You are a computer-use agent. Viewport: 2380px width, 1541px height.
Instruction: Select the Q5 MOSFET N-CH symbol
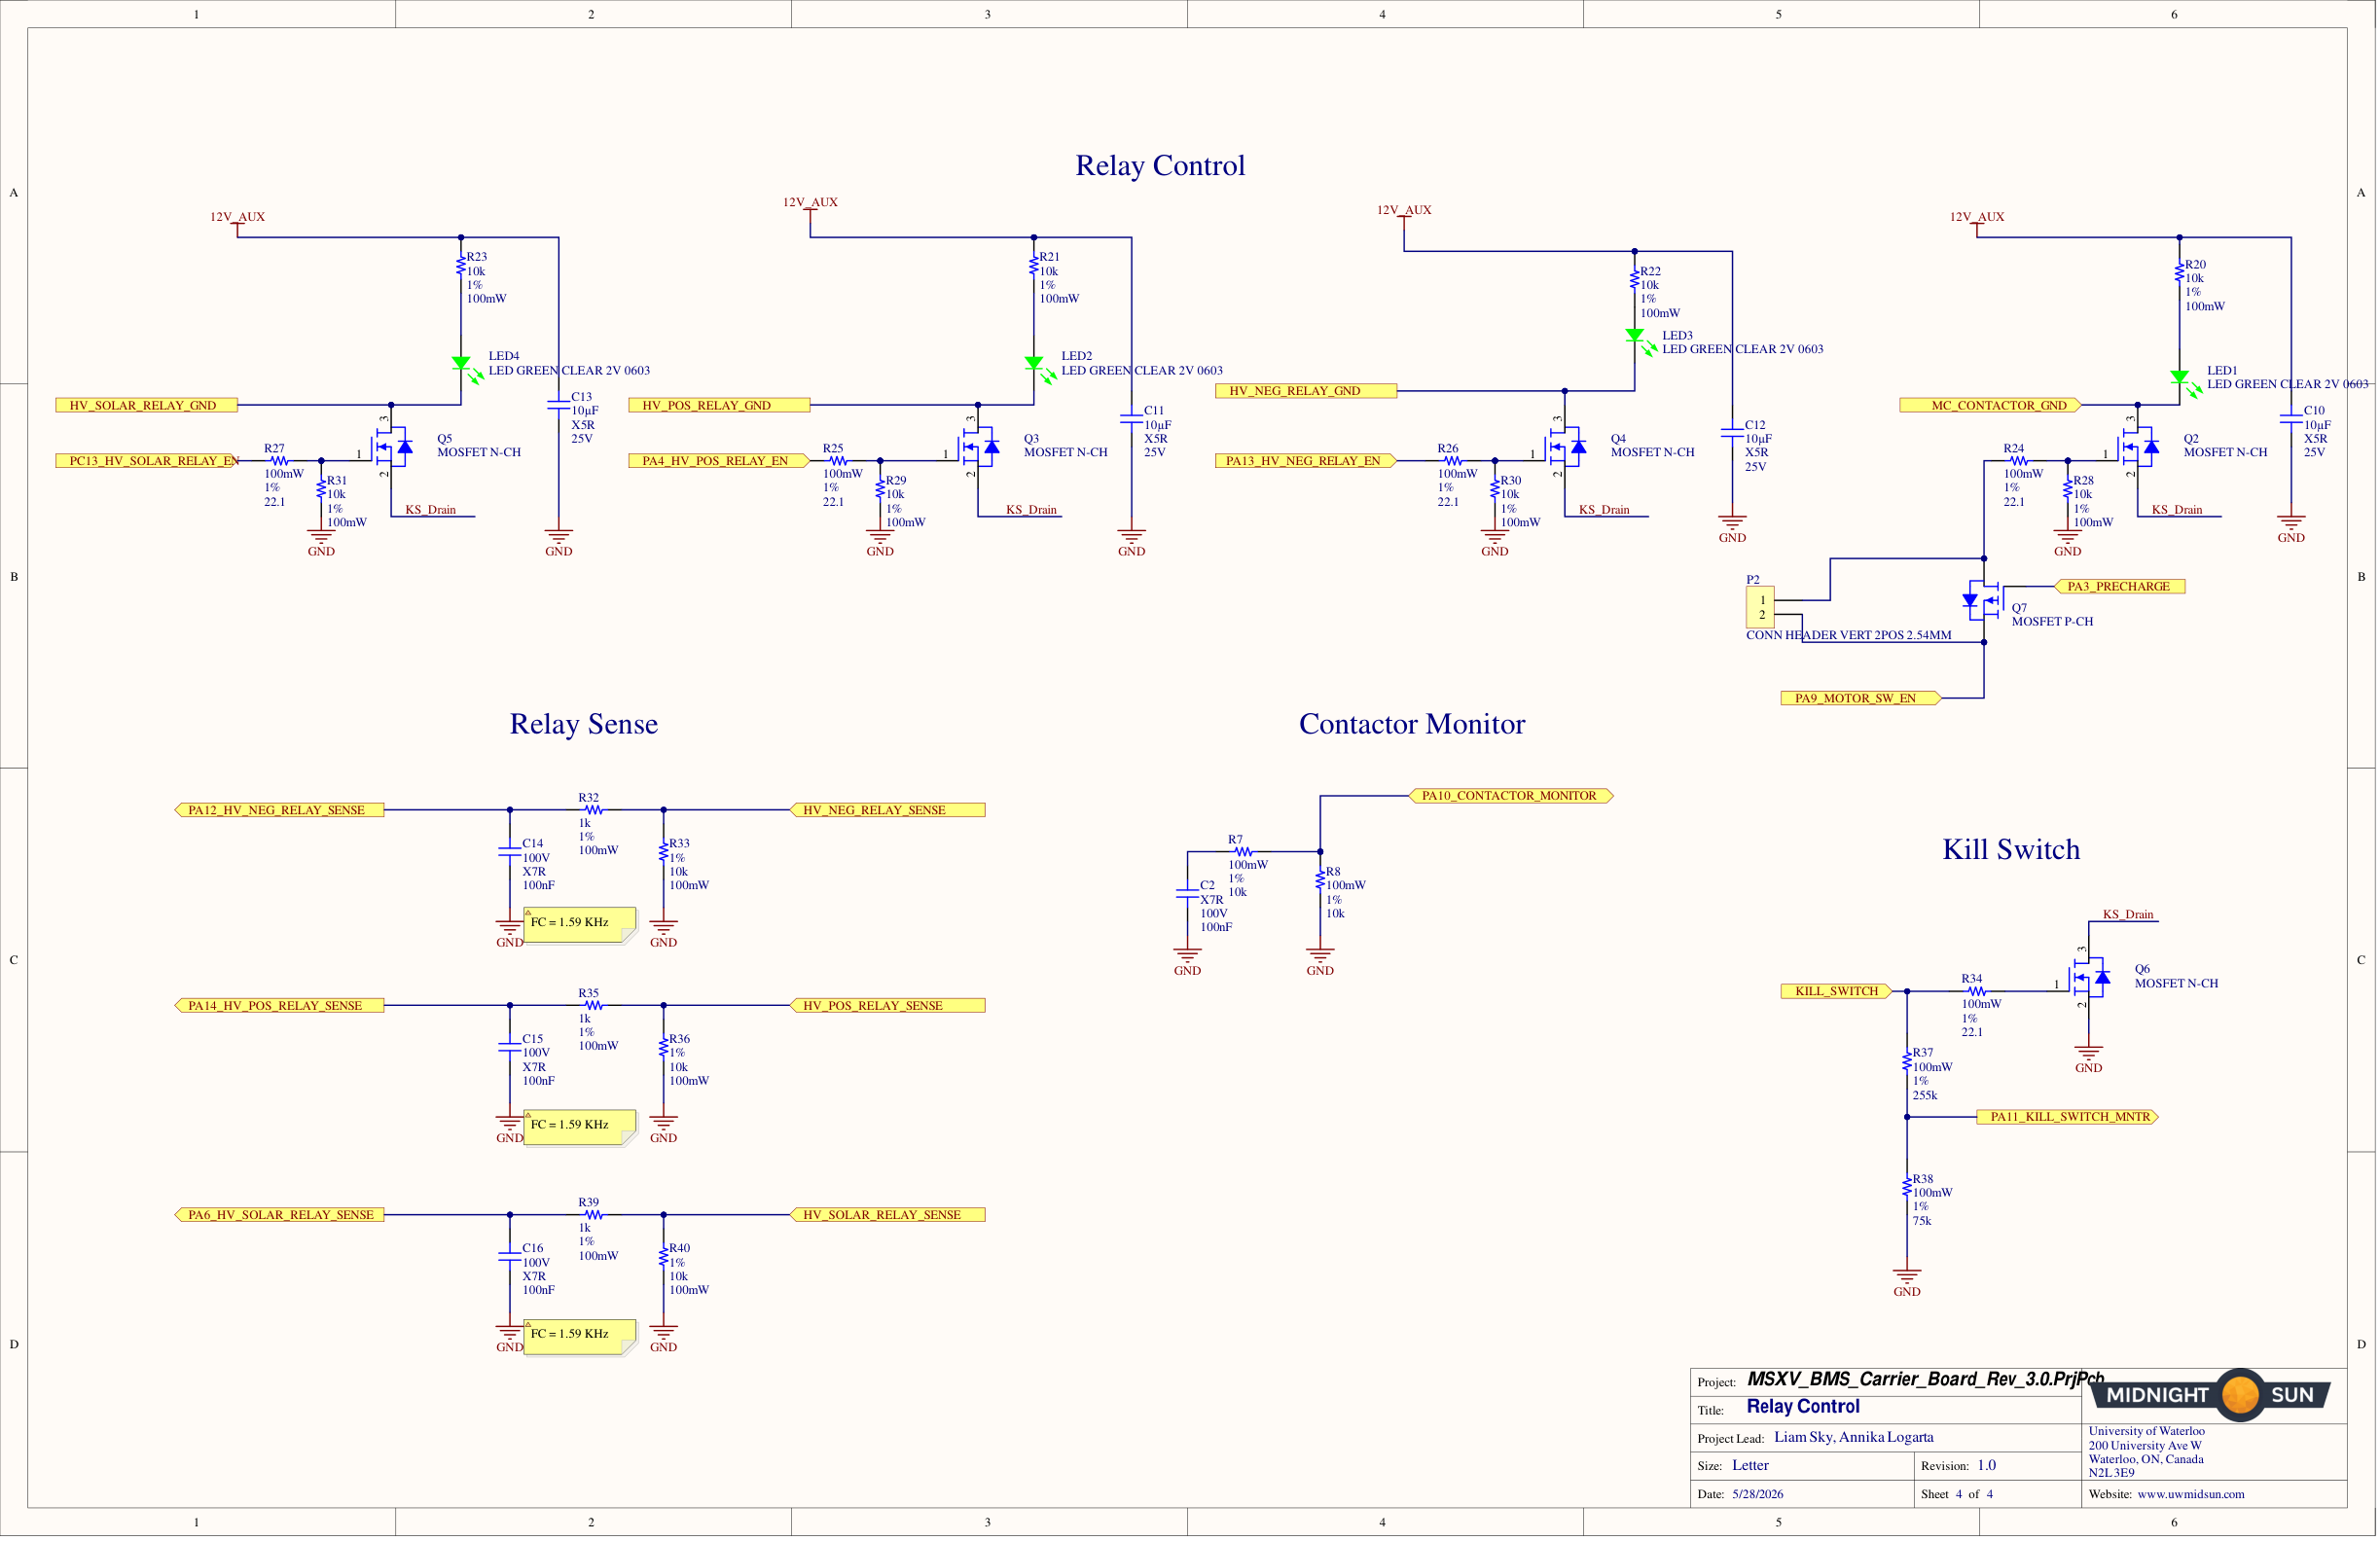tap(392, 447)
